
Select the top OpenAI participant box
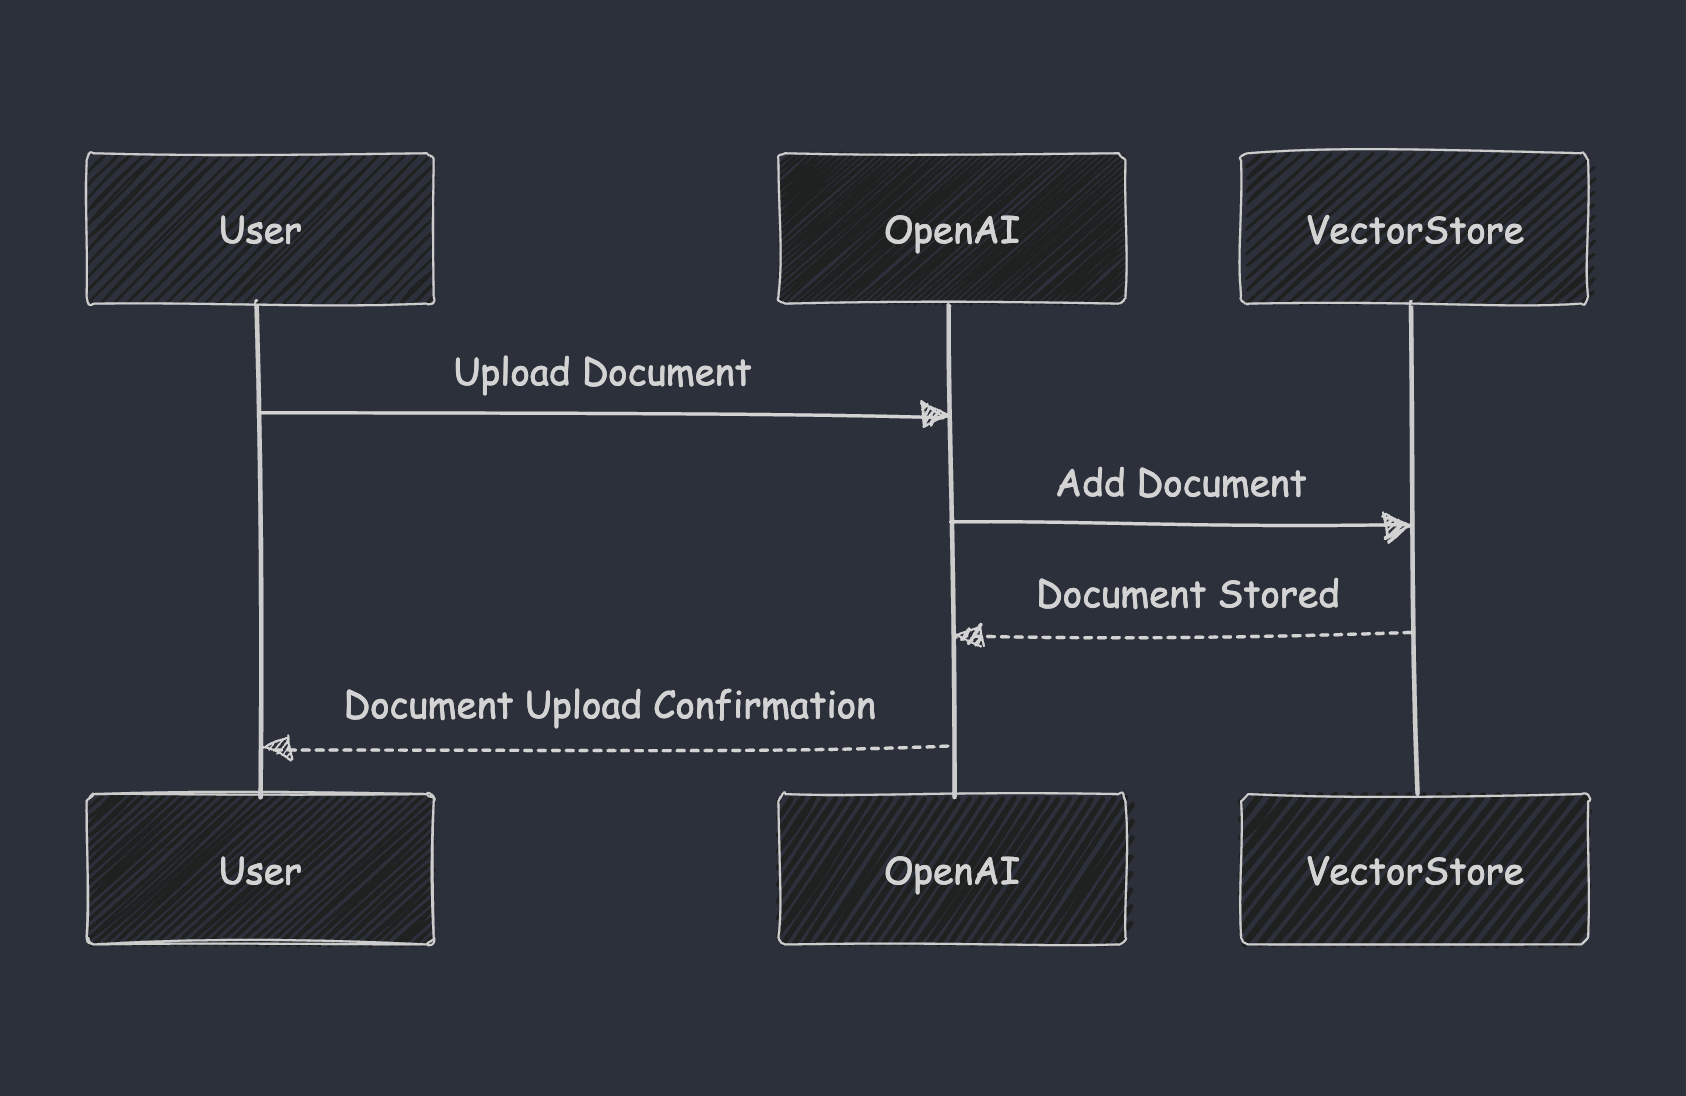coord(952,229)
